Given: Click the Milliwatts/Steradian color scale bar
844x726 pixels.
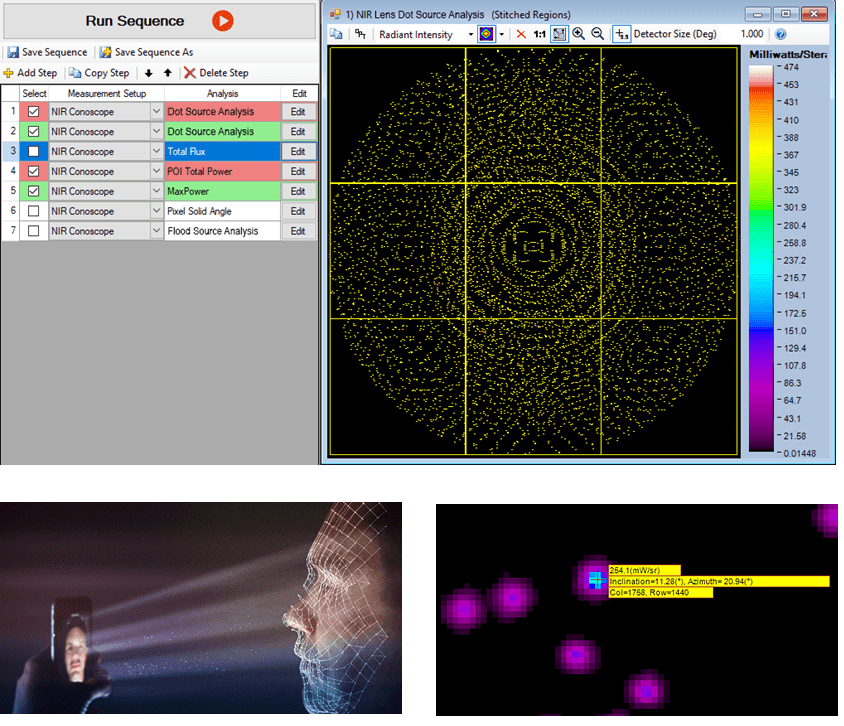Looking at the screenshot, I should click(x=761, y=258).
